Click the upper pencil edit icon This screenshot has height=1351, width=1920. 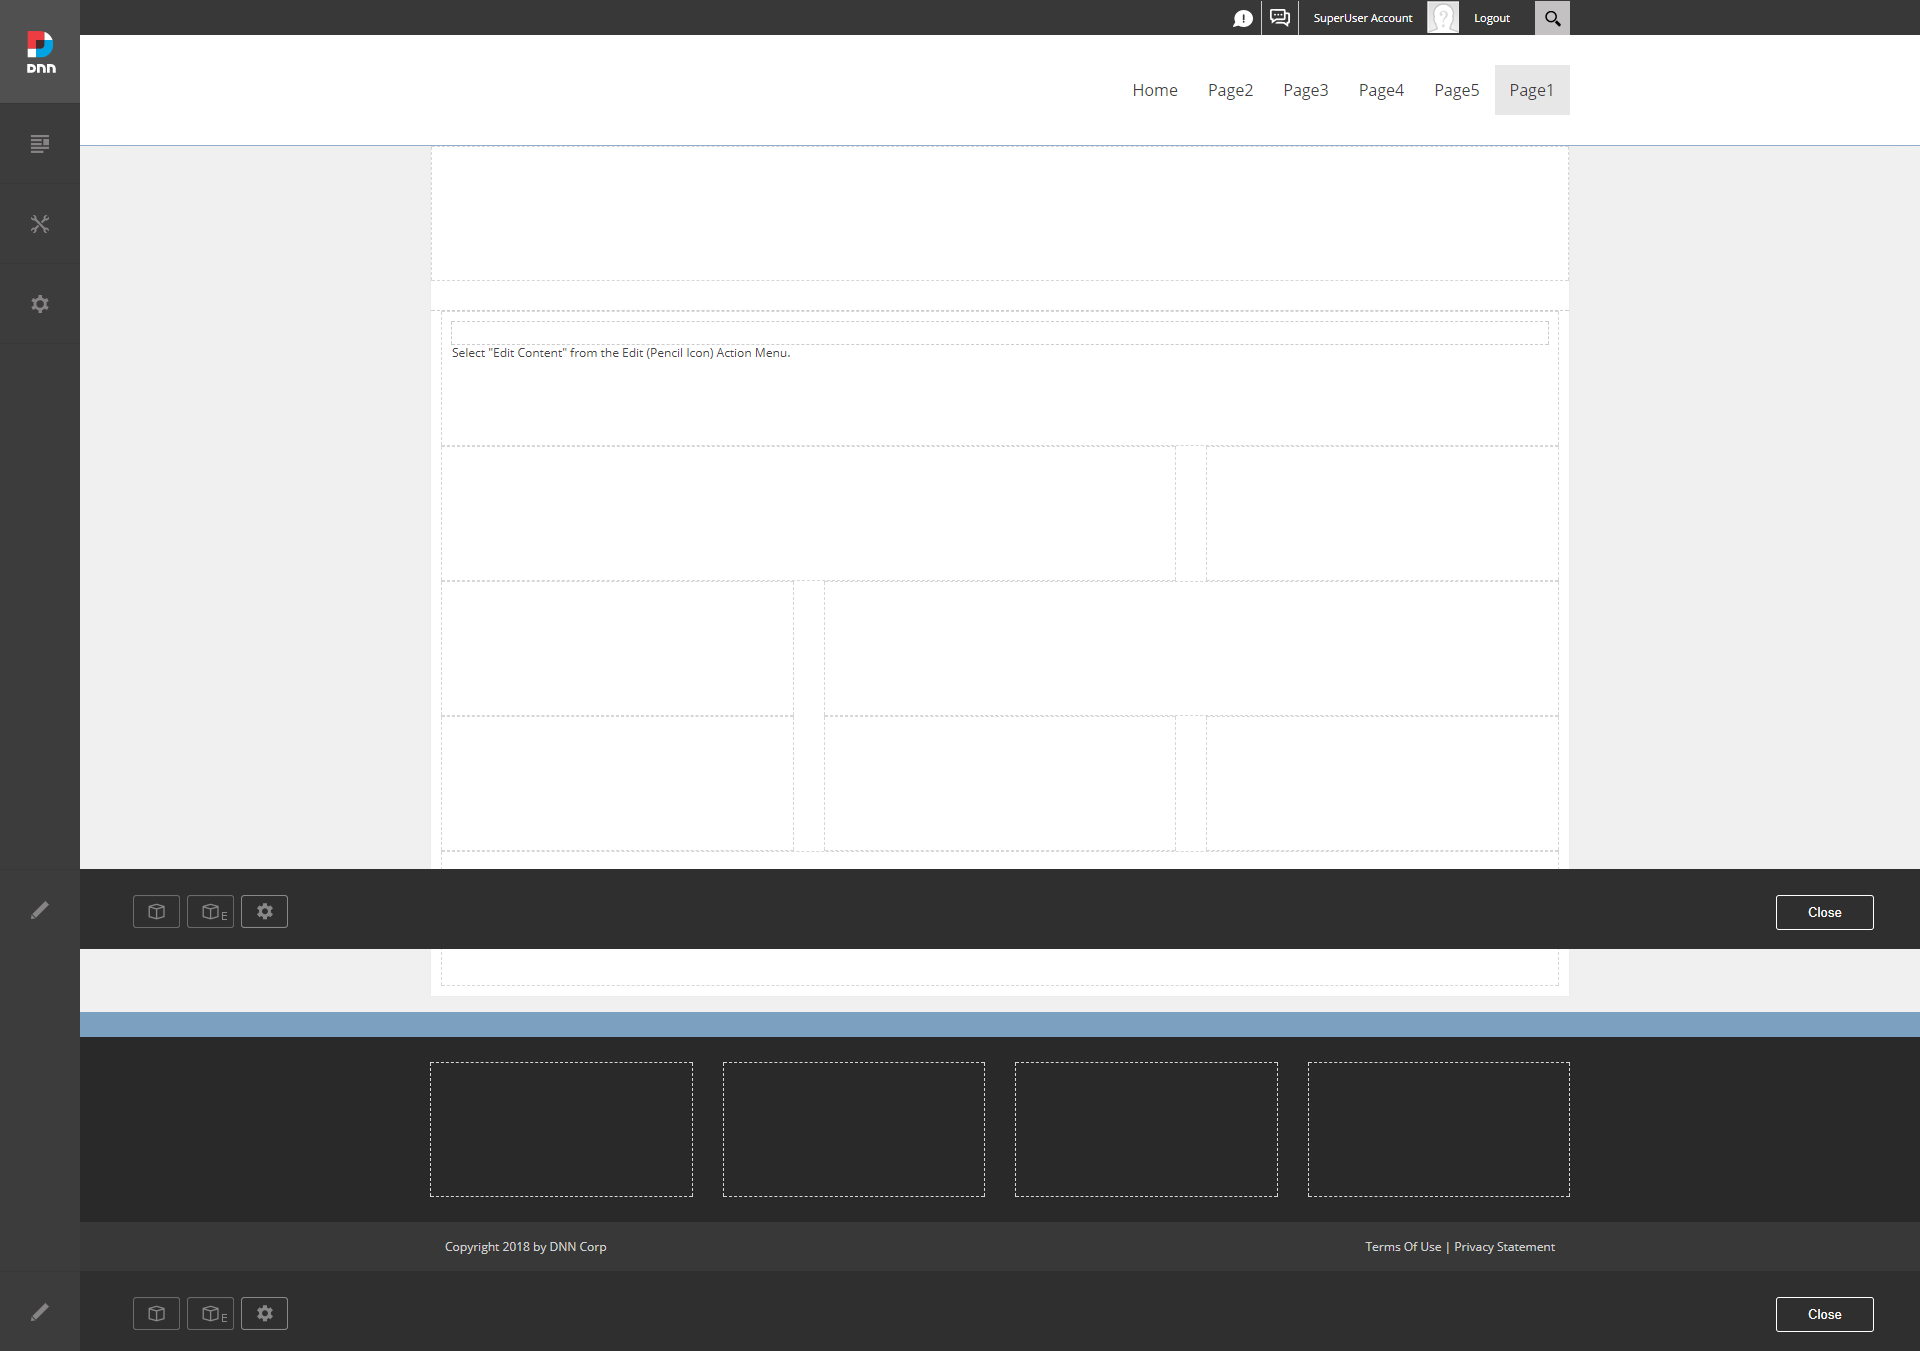40,910
